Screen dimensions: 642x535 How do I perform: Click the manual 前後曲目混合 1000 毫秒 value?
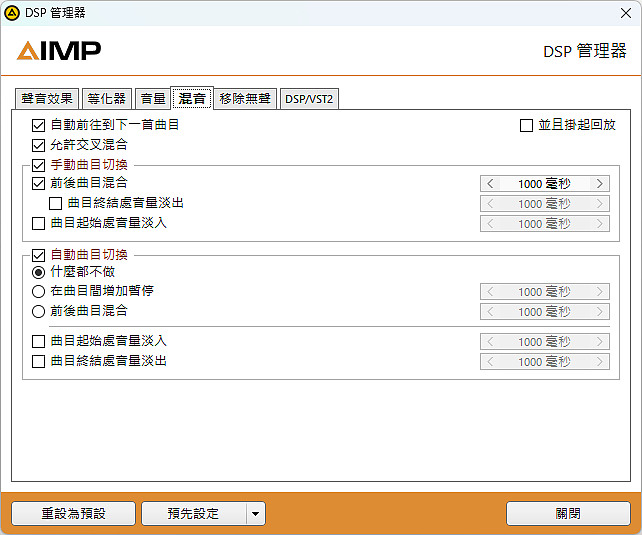point(545,183)
